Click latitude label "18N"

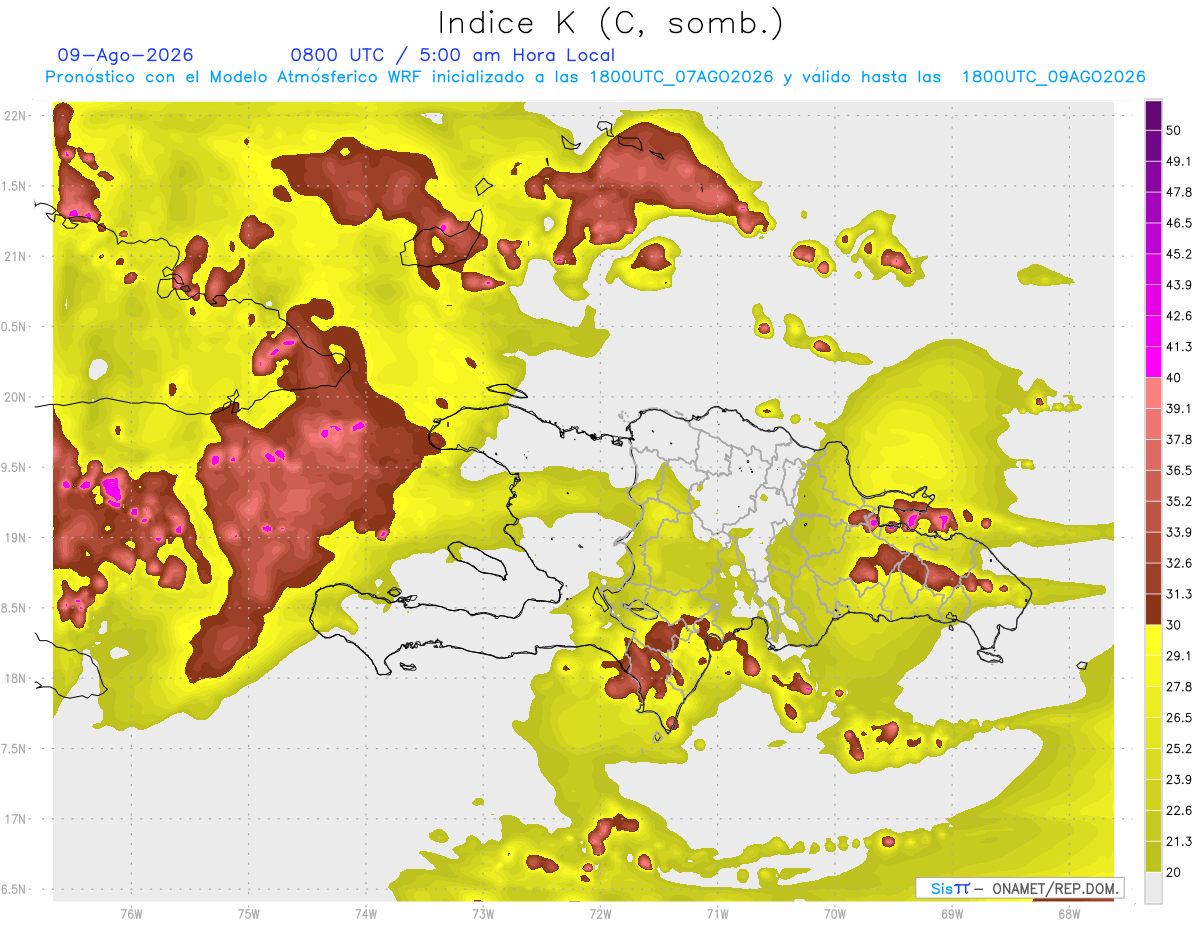tap(17, 679)
